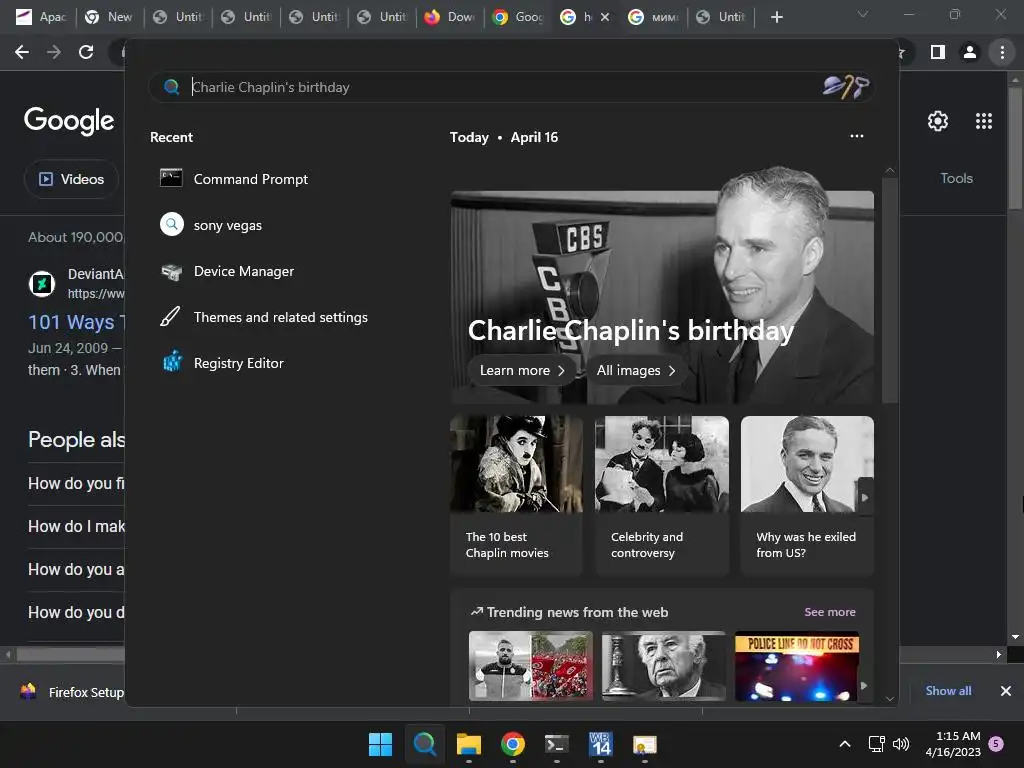1024x768 pixels.
Task: Open Chrome tab search dropdown
Action: (863, 14)
